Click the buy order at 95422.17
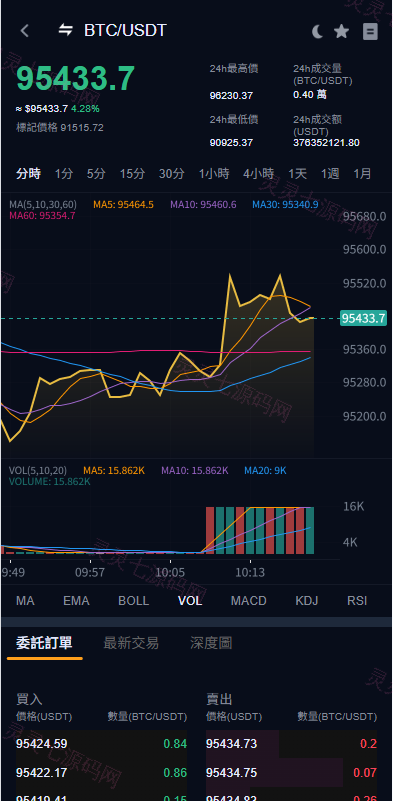Image resolution: width=393 pixels, height=801 pixels. tap(101, 772)
